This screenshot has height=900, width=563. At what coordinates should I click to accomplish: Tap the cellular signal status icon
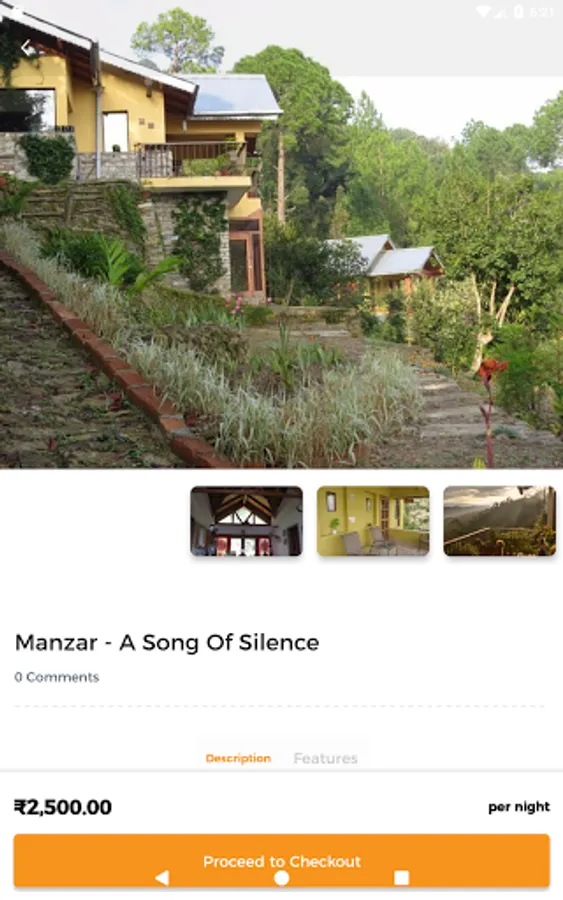click(x=500, y=12)
